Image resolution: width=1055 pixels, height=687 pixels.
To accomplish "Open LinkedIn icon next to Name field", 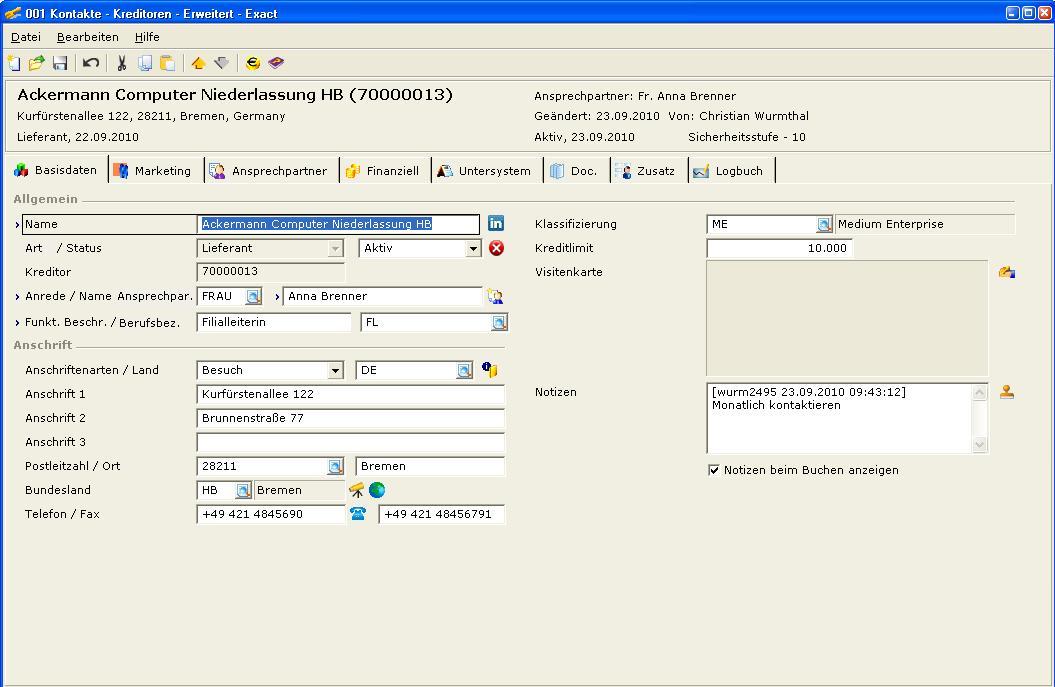I will [496, 223].
